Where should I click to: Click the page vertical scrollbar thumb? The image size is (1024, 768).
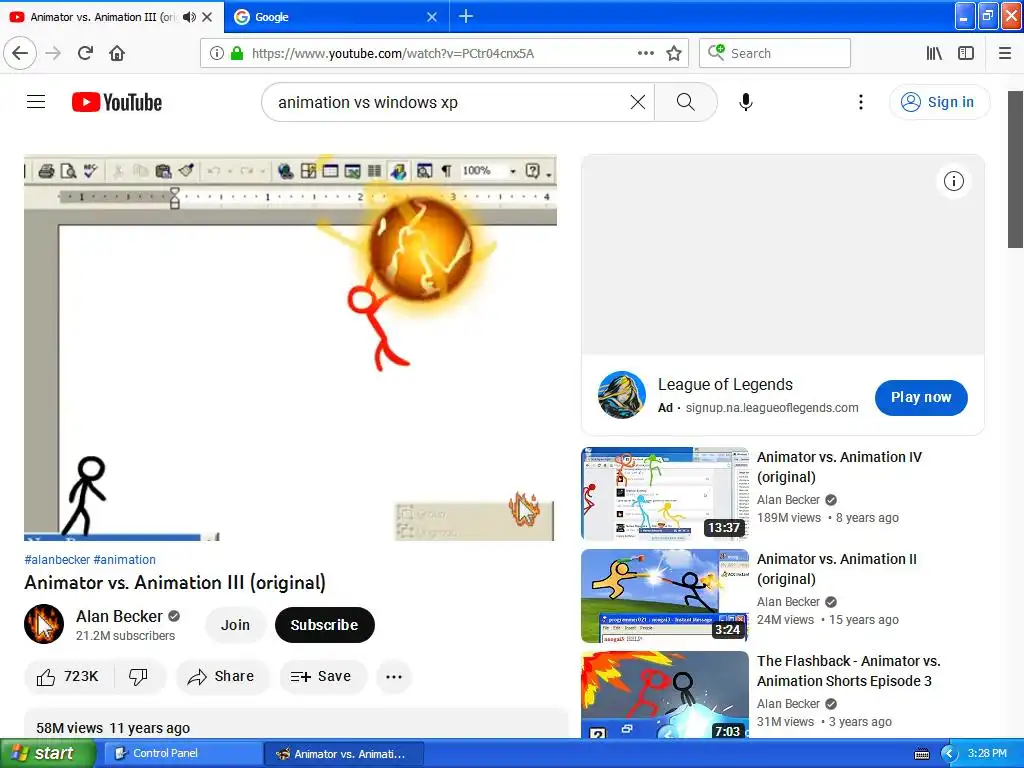[x=1015, y=170]
